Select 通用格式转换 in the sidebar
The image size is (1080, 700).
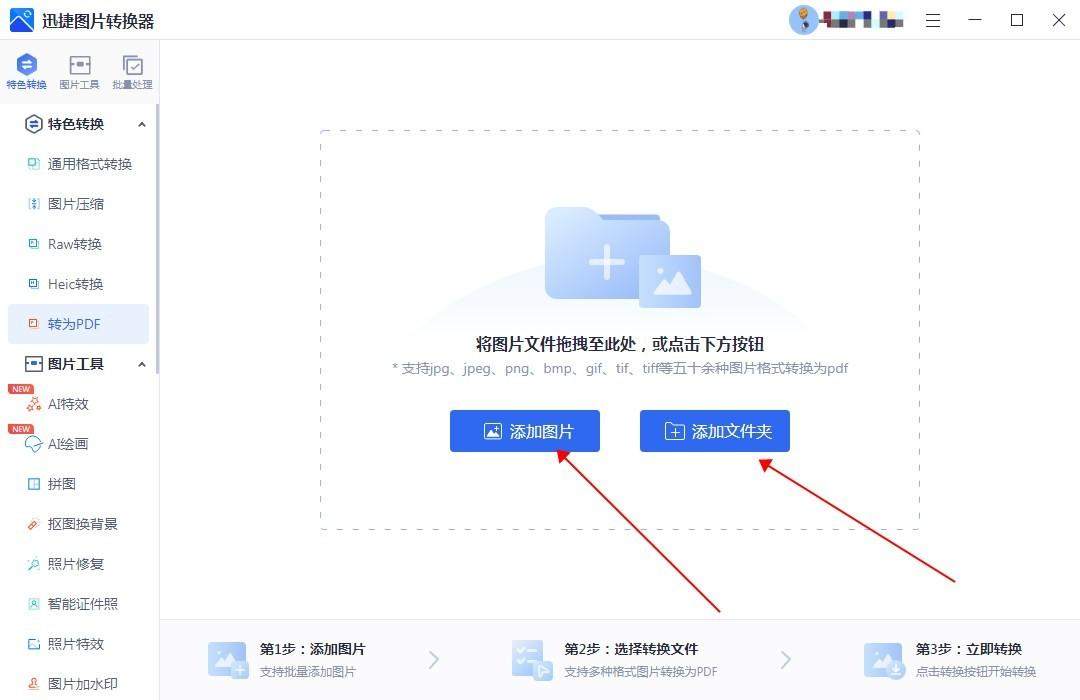pos(79,164)
